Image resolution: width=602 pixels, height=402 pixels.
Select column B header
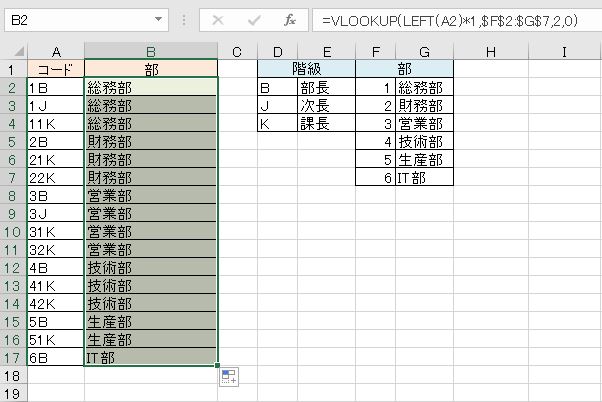[151, 51]
